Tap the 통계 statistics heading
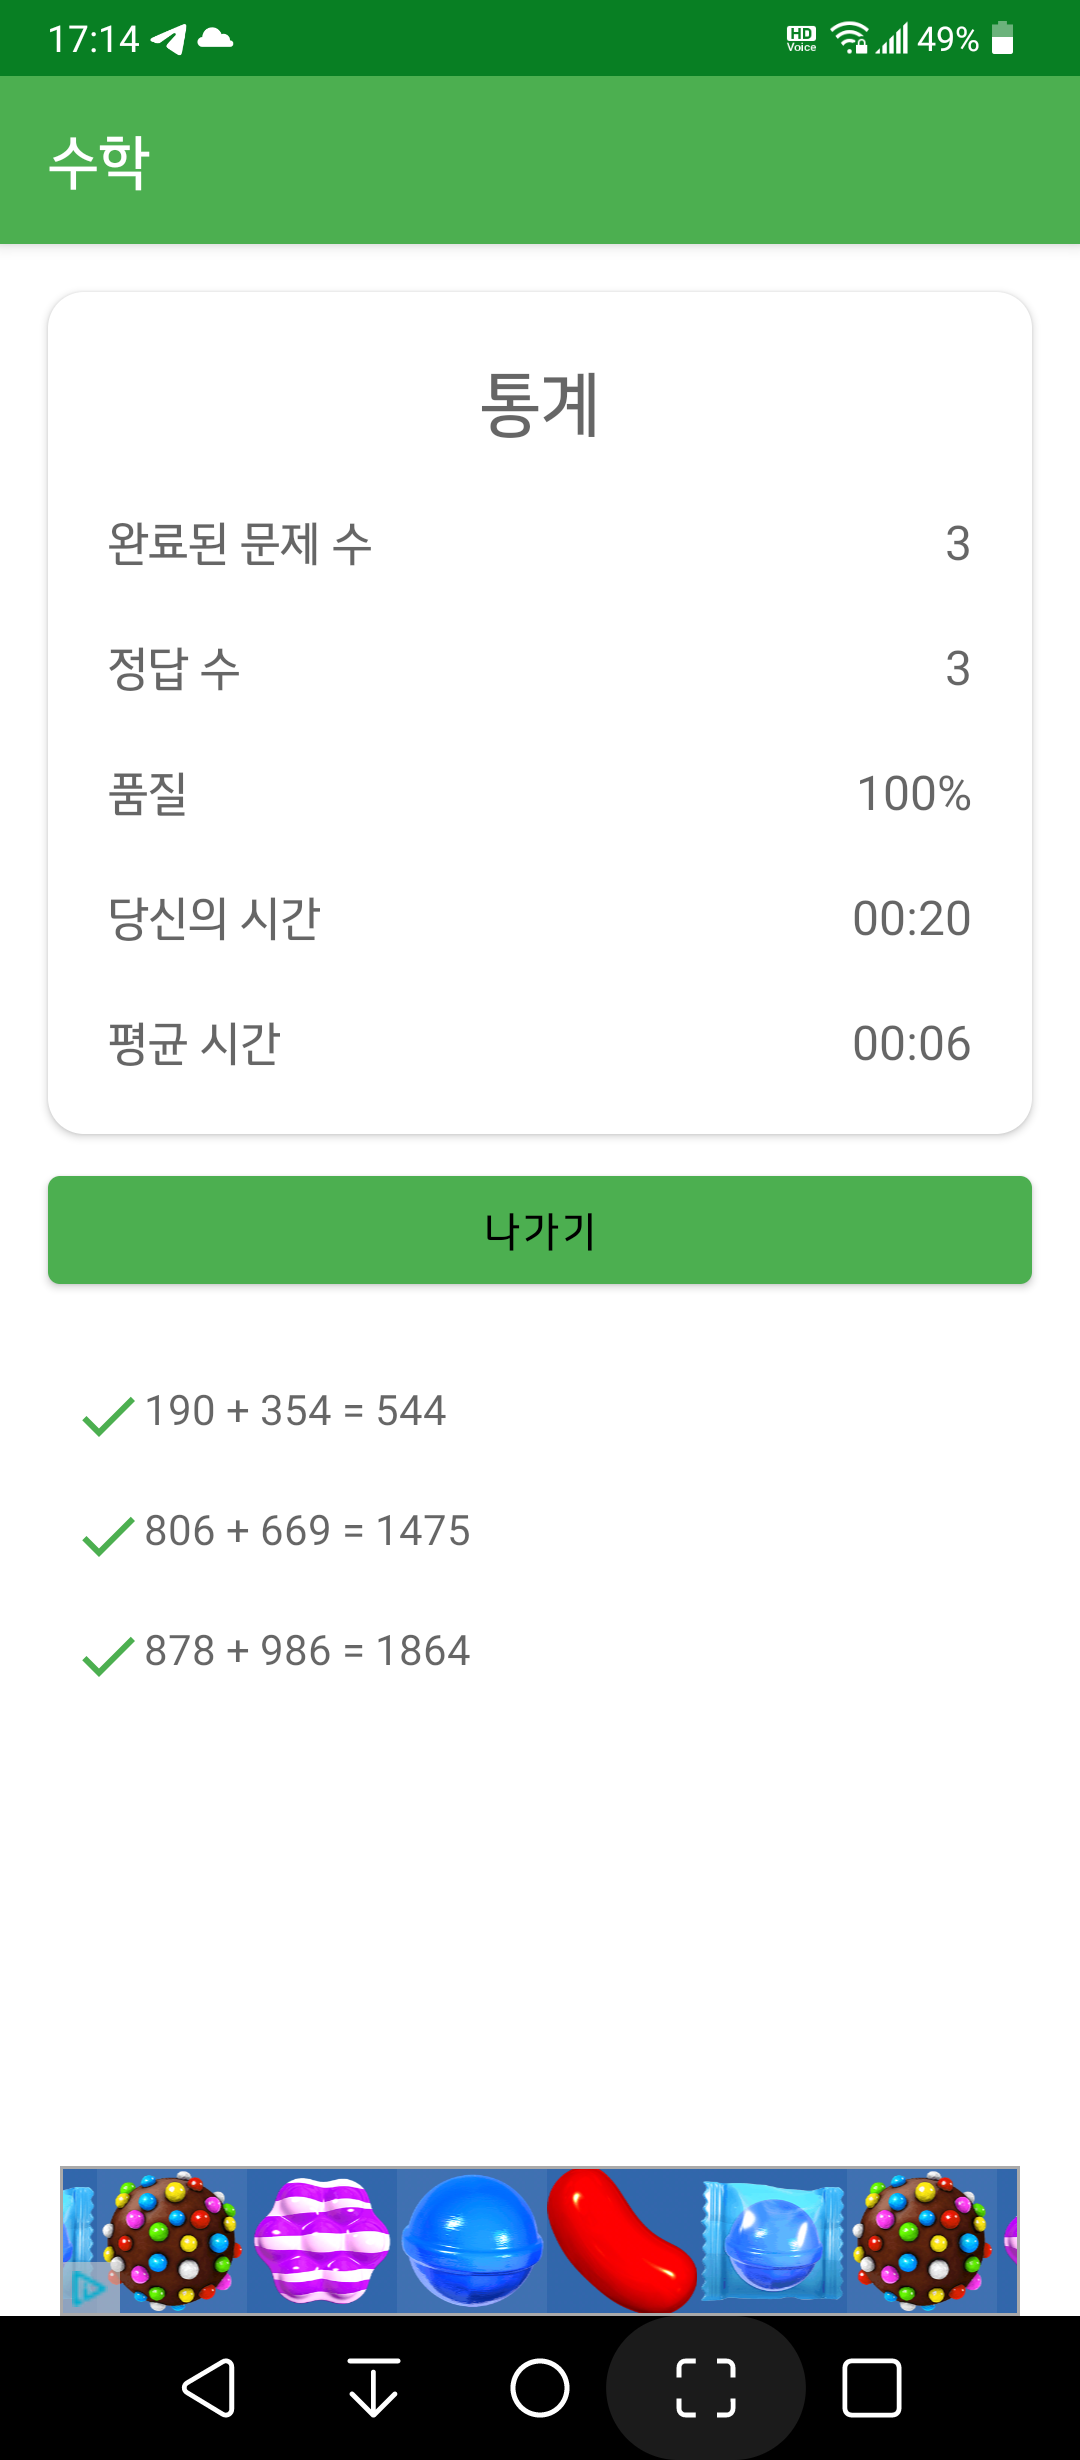 (540, 404)
